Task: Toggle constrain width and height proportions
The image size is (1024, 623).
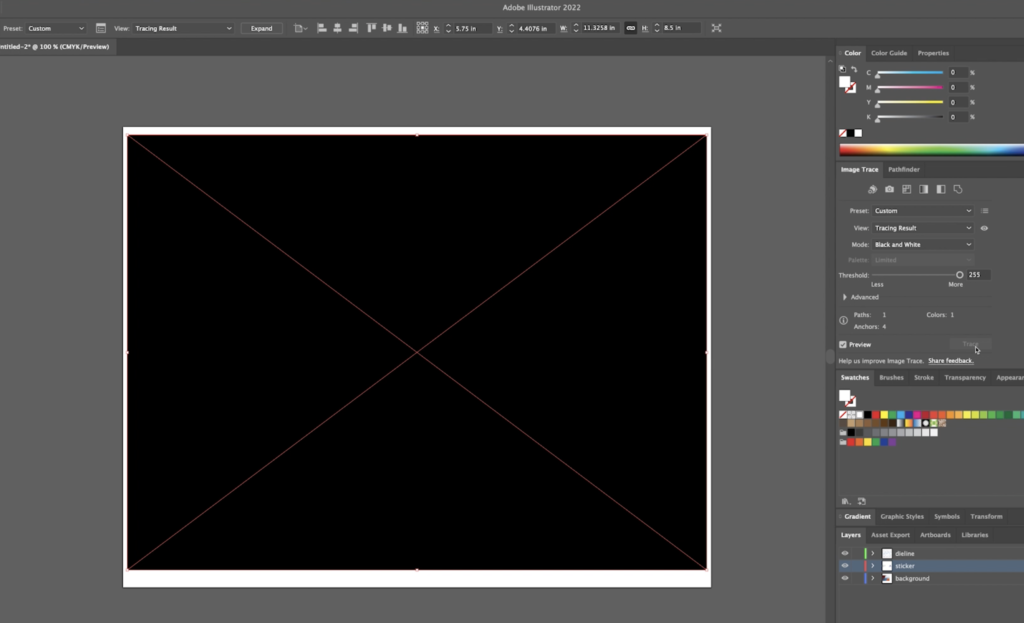Action: [x=630, y=28]
